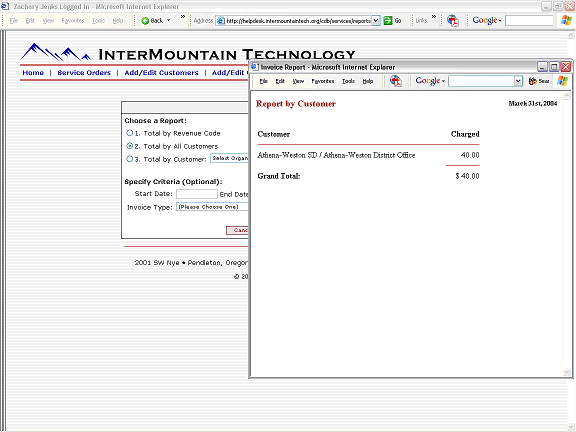Select Total by Revenue Code radio button
Image resolution: width=576 pixels, height=432 pixels.
[x=129, y=133]
